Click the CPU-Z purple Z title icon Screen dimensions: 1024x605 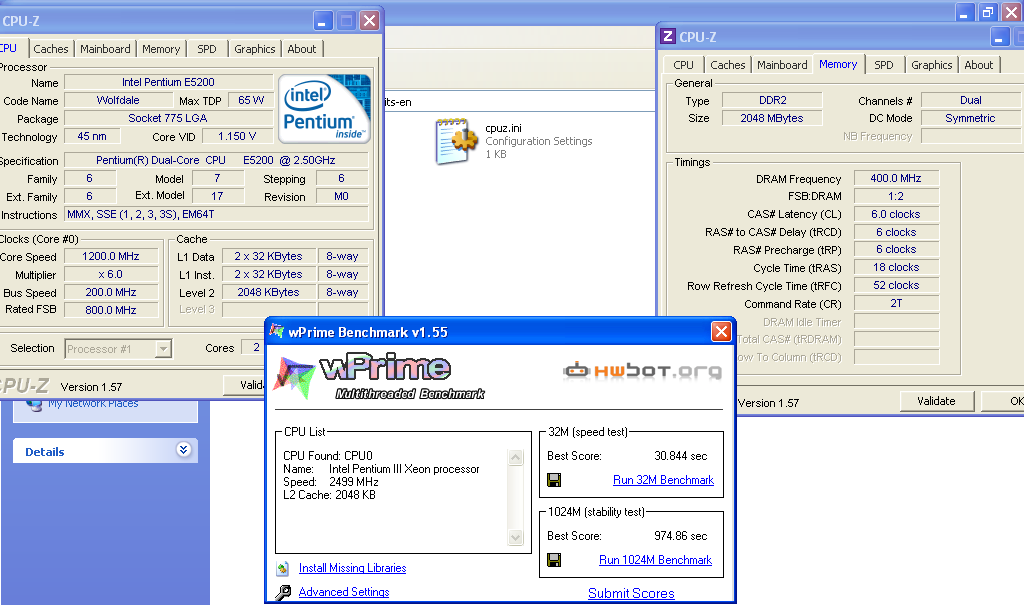tap(667, 37)
